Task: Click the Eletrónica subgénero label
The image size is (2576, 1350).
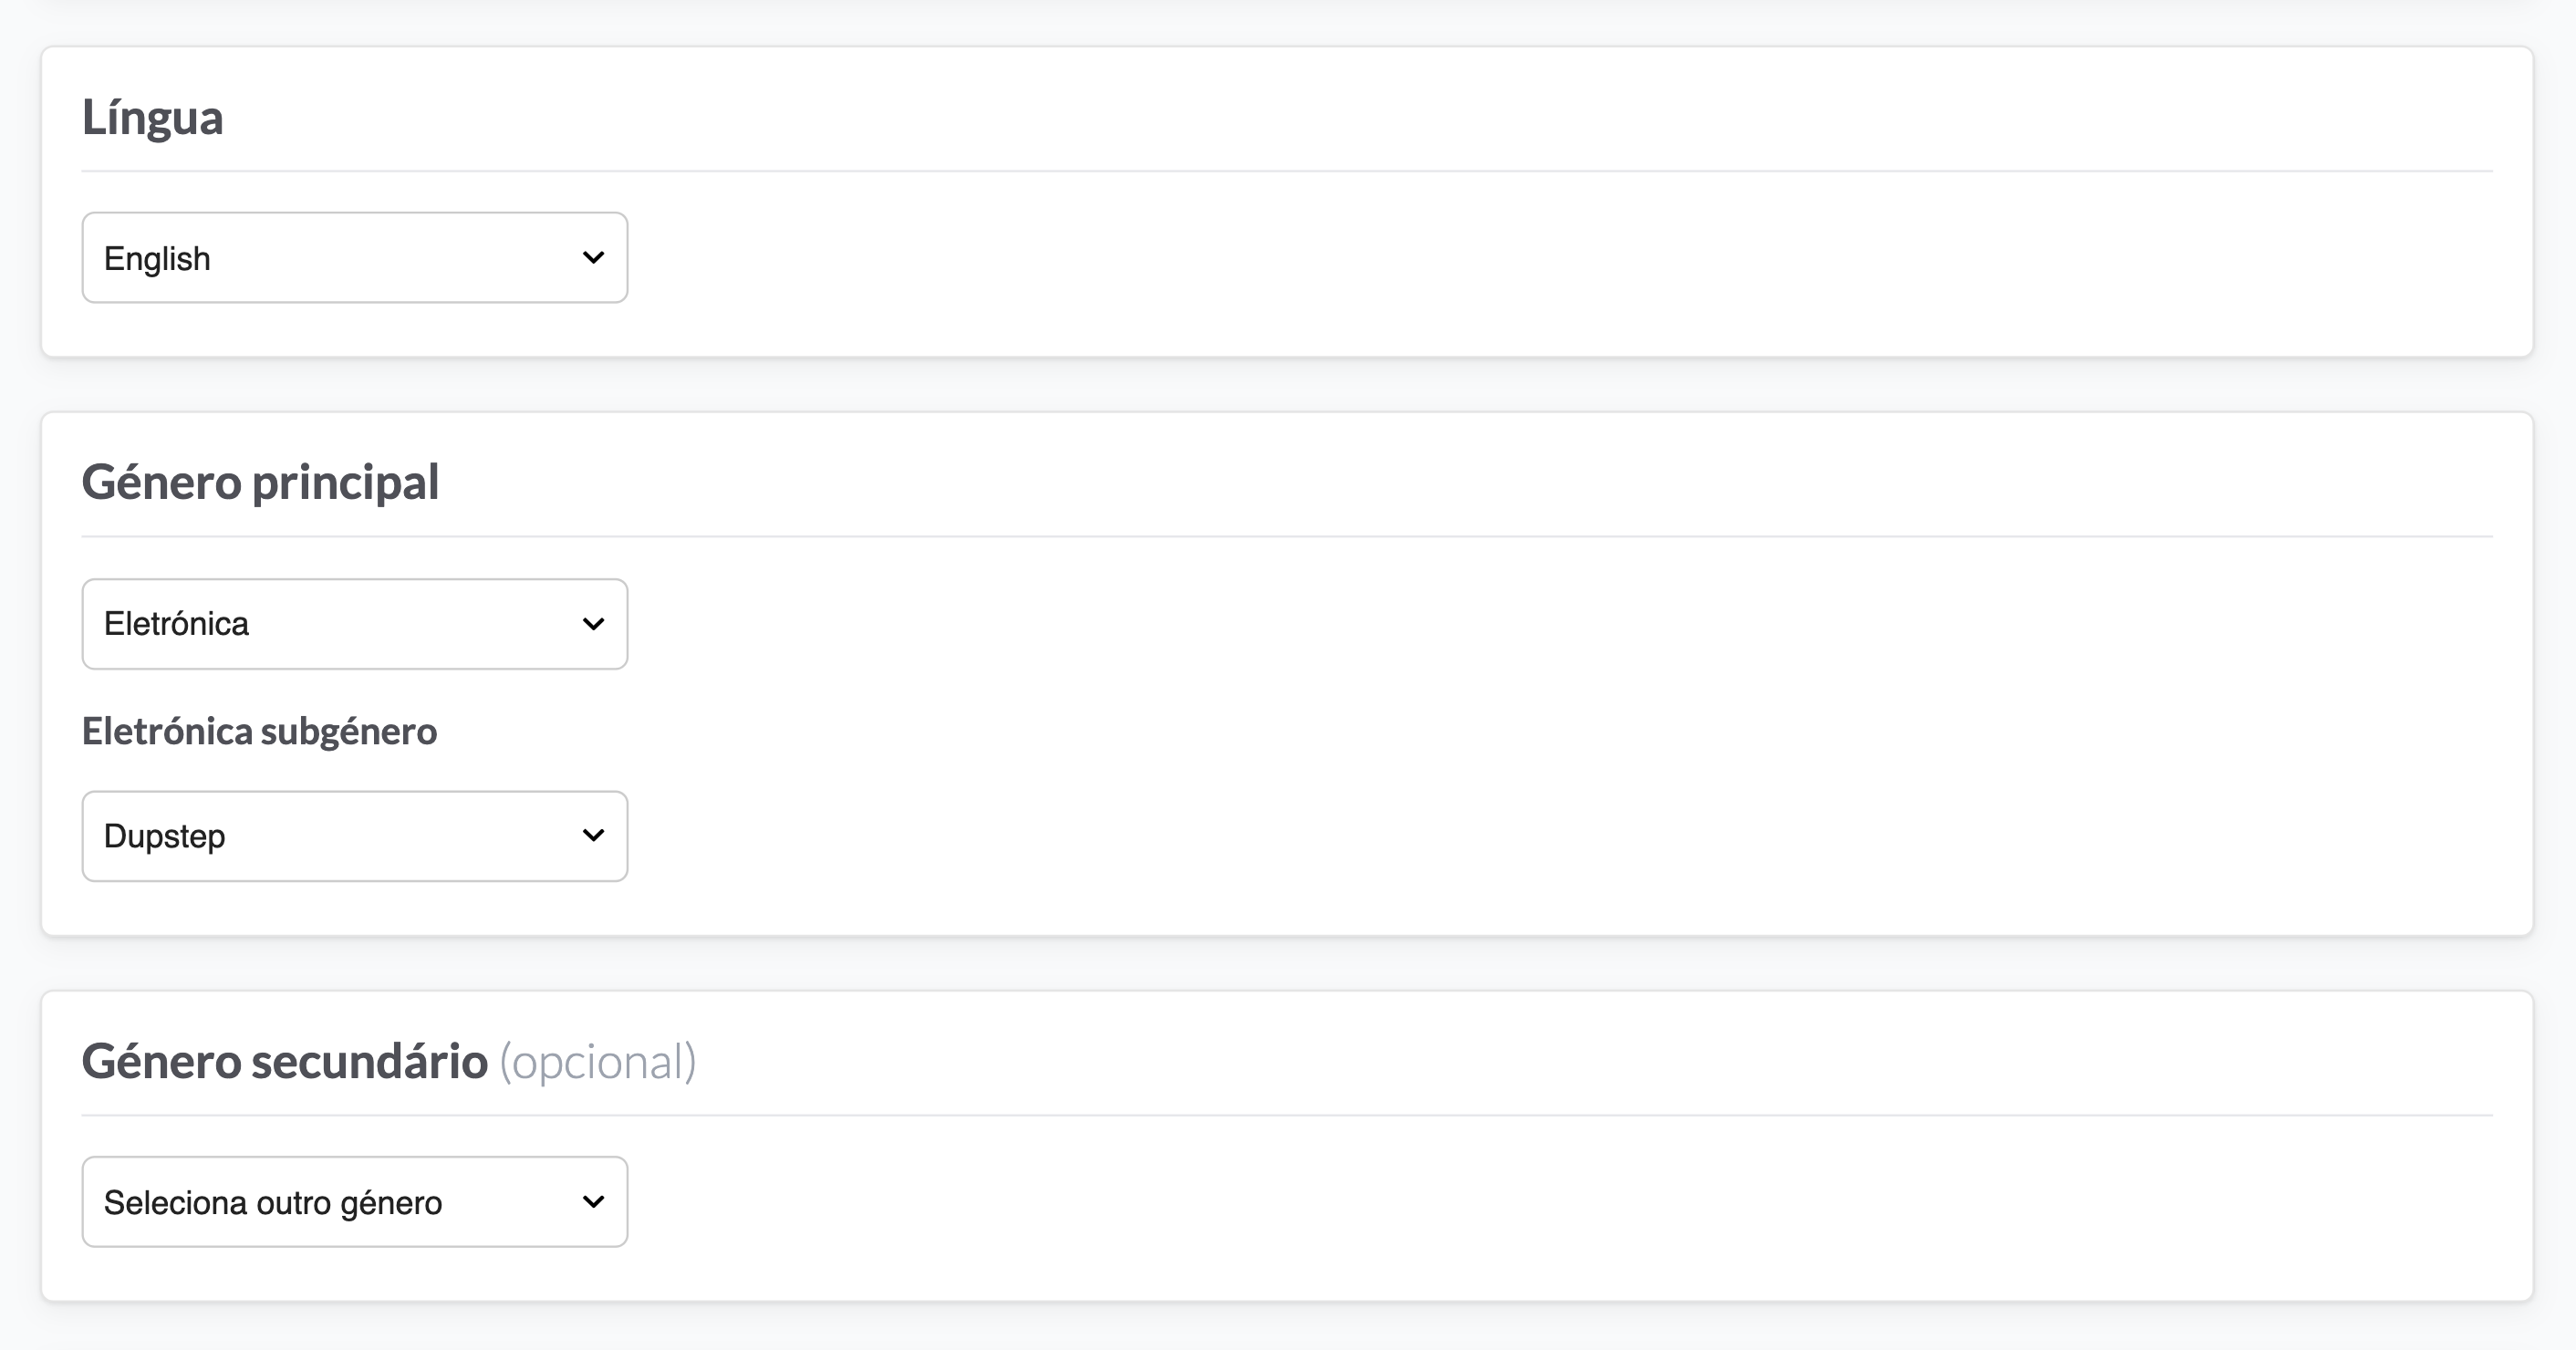Action: [x=259, y=732]
